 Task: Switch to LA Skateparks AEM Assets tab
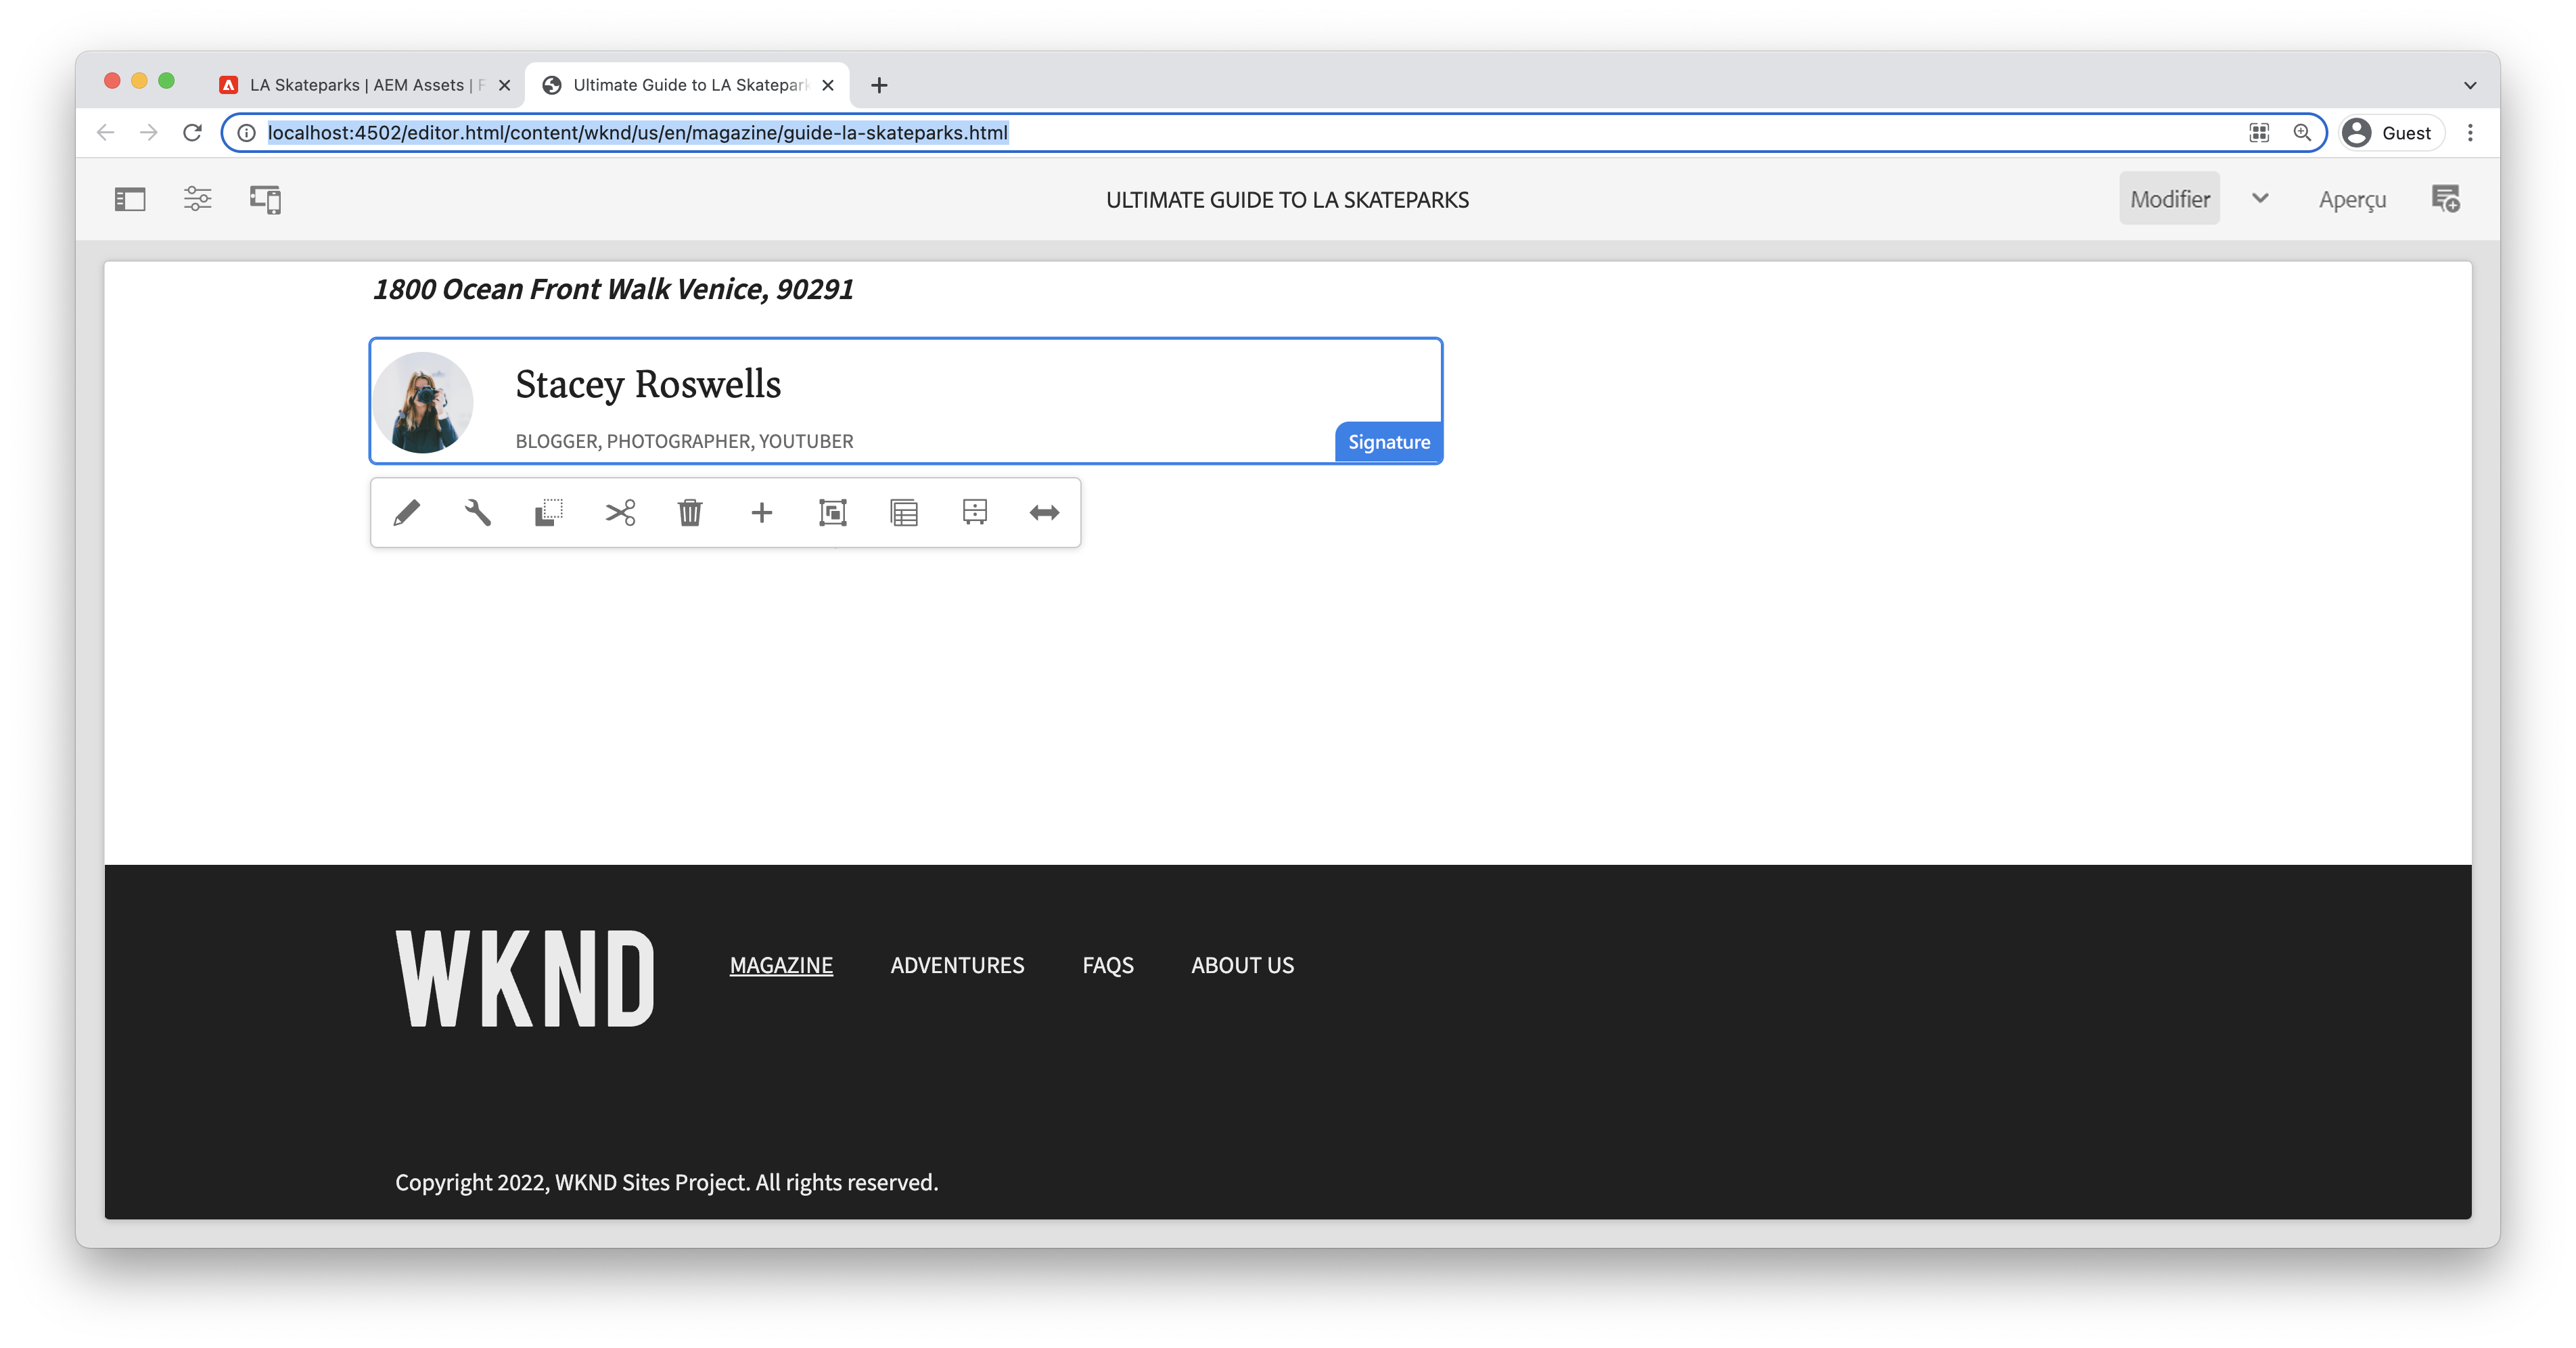357,86
